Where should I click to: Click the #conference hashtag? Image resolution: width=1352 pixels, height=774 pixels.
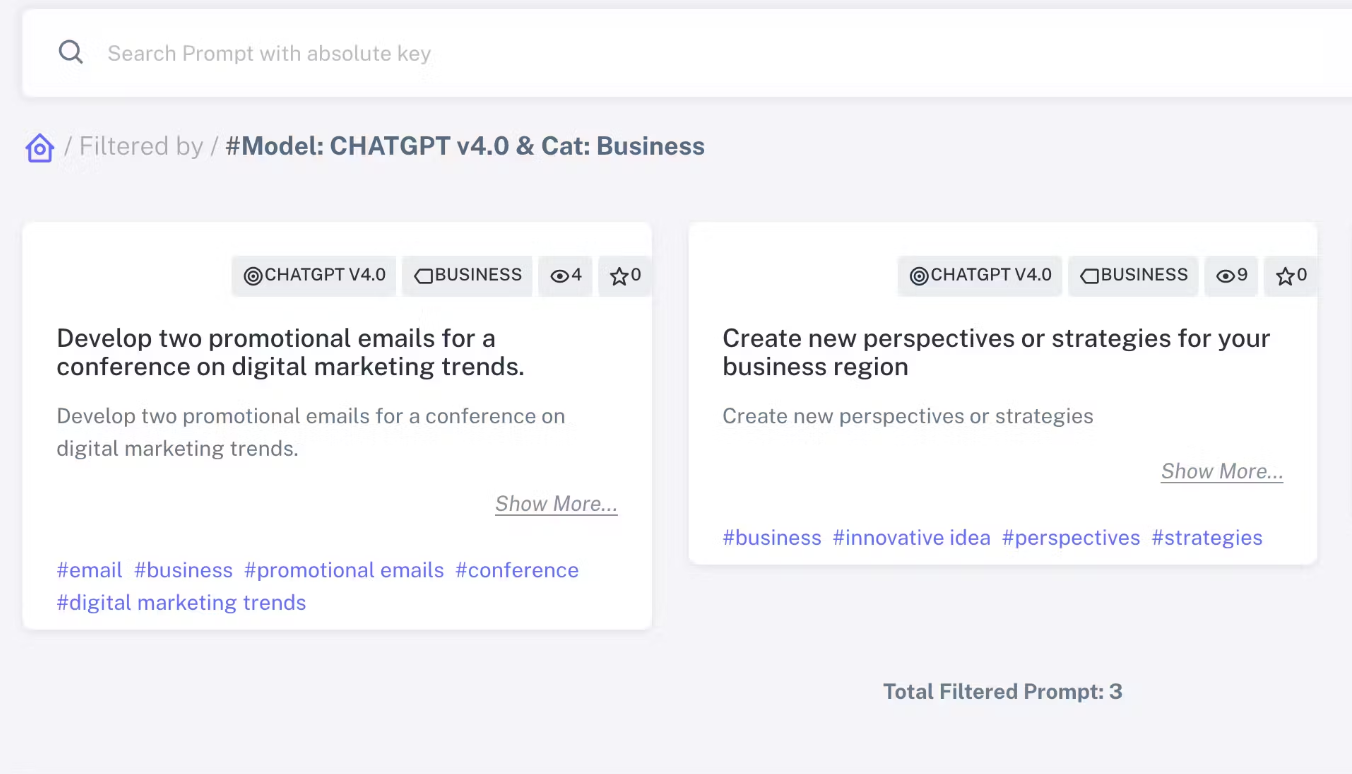pyautogui.click(x=516, y=570)
